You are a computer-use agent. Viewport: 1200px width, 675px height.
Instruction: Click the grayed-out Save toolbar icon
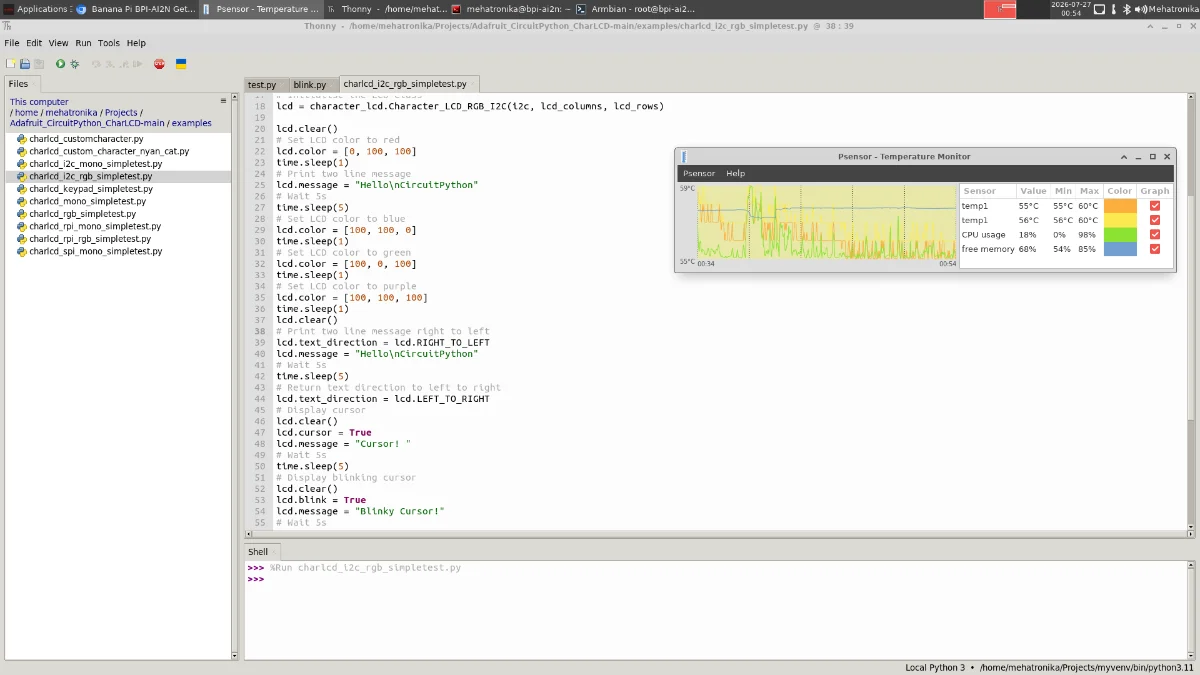click(x=39, y=64)
